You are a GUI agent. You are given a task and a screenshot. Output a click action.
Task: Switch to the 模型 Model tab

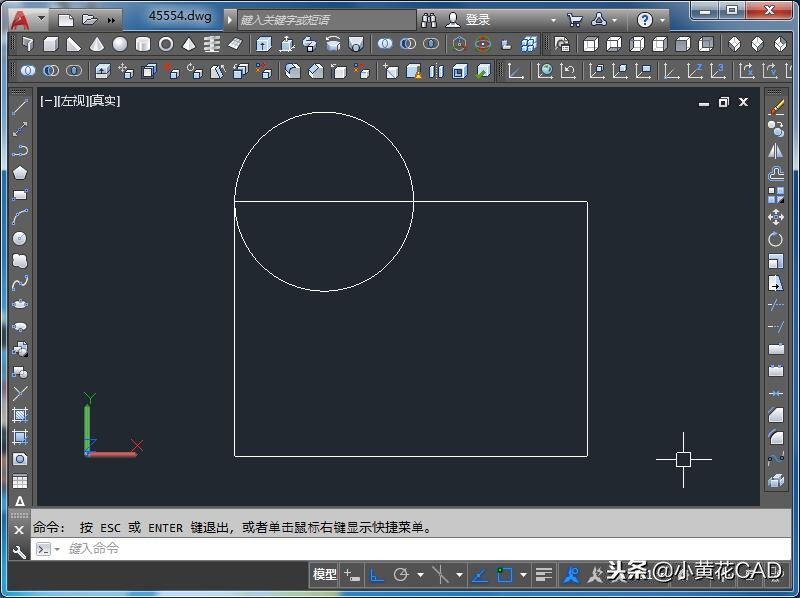tap(325, 575)
